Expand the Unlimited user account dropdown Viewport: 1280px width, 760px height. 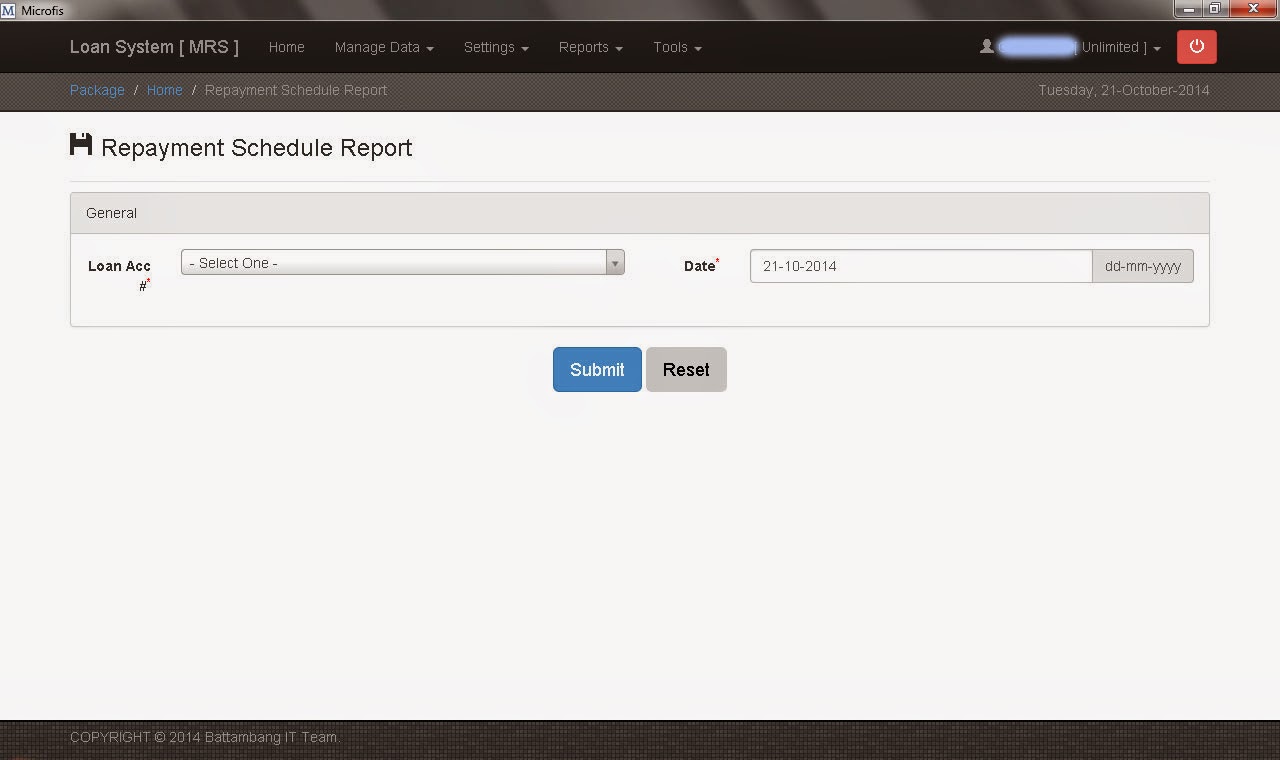1157,47
